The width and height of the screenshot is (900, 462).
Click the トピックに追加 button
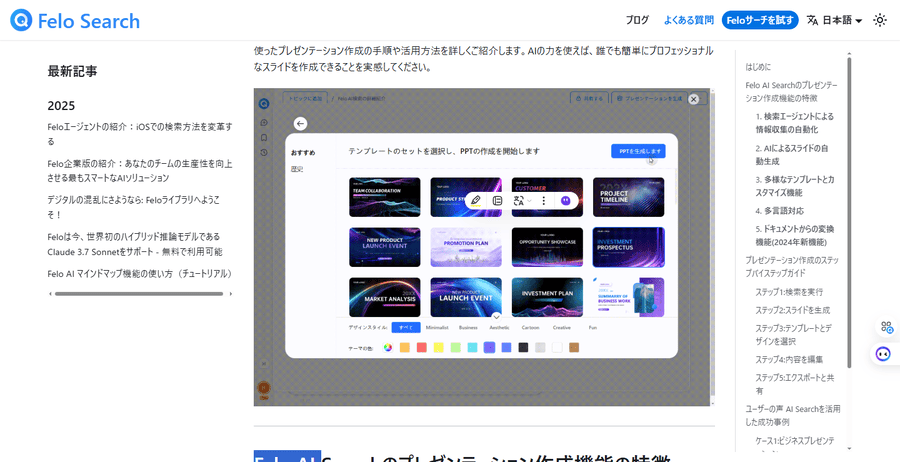pos(304,98)
